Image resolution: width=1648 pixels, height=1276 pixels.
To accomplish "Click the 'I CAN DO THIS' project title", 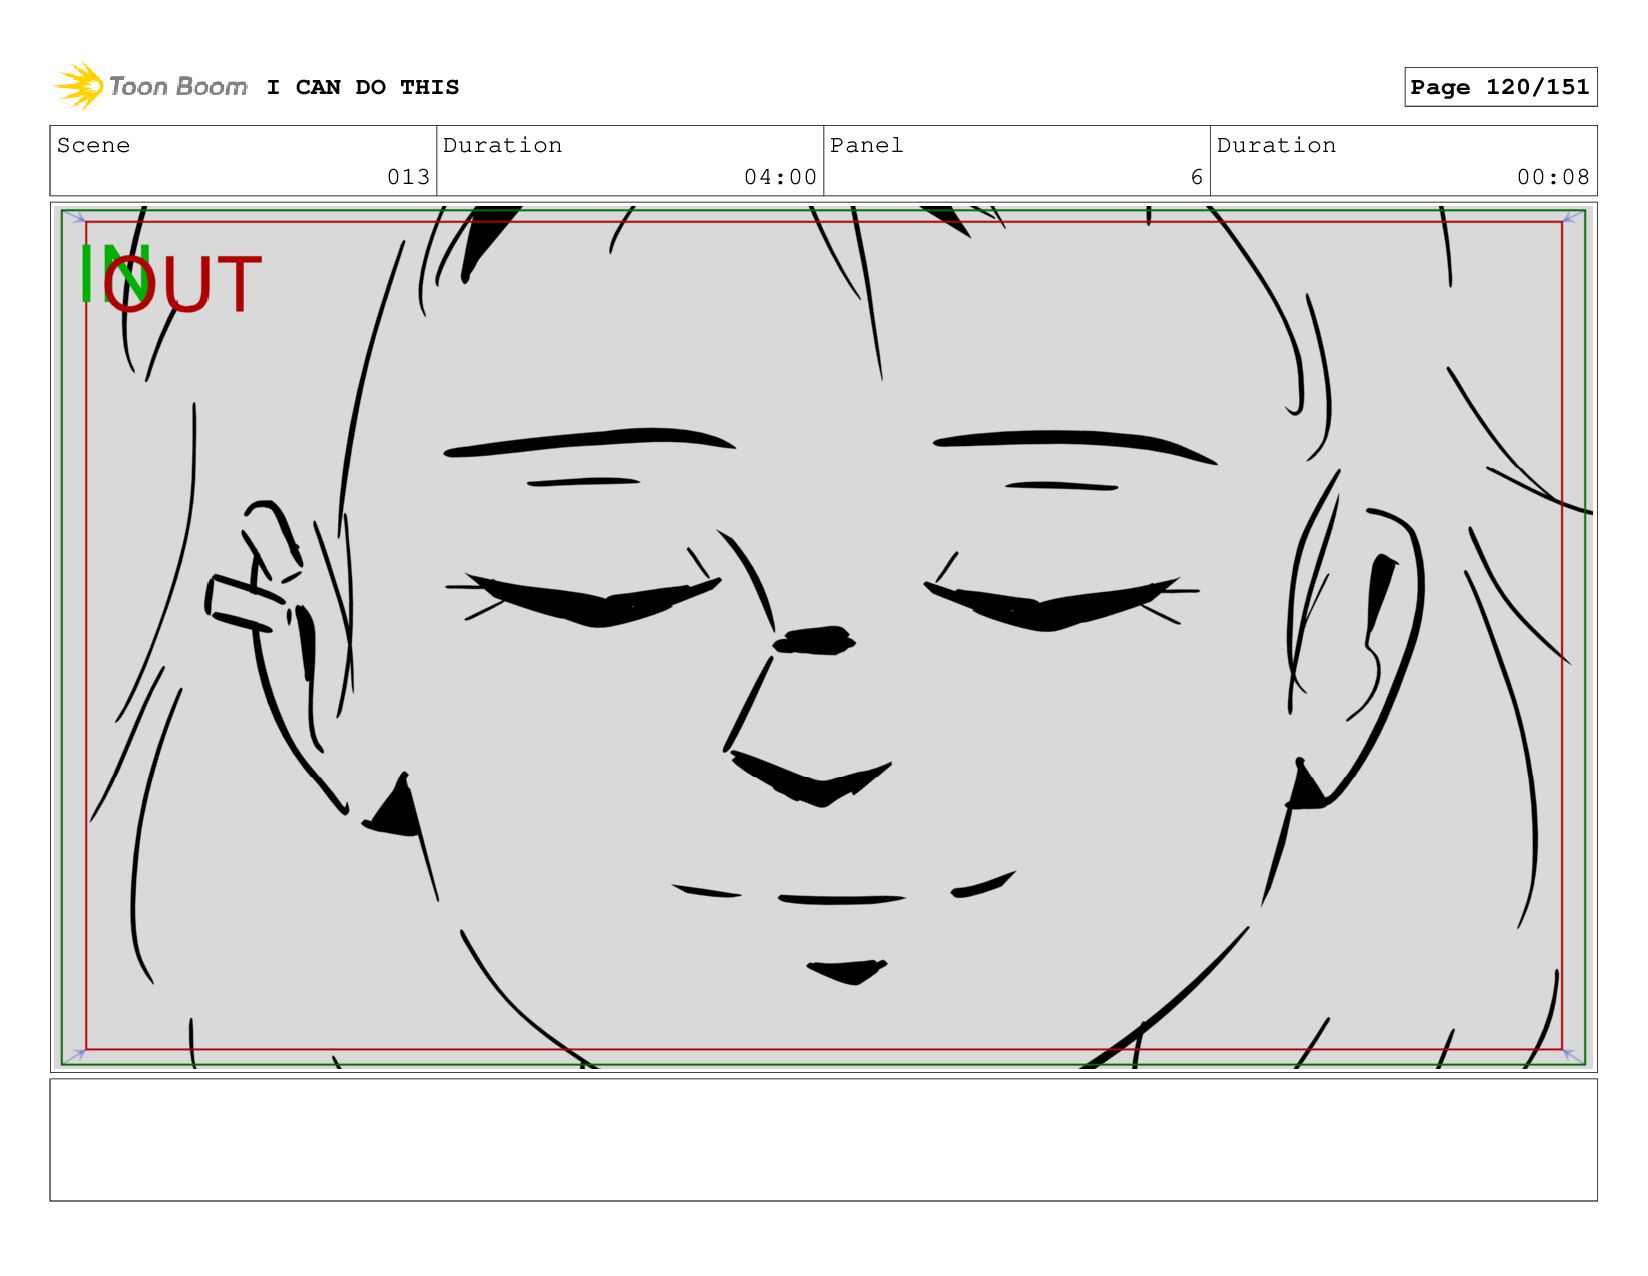I will click(x=363, y=87).
